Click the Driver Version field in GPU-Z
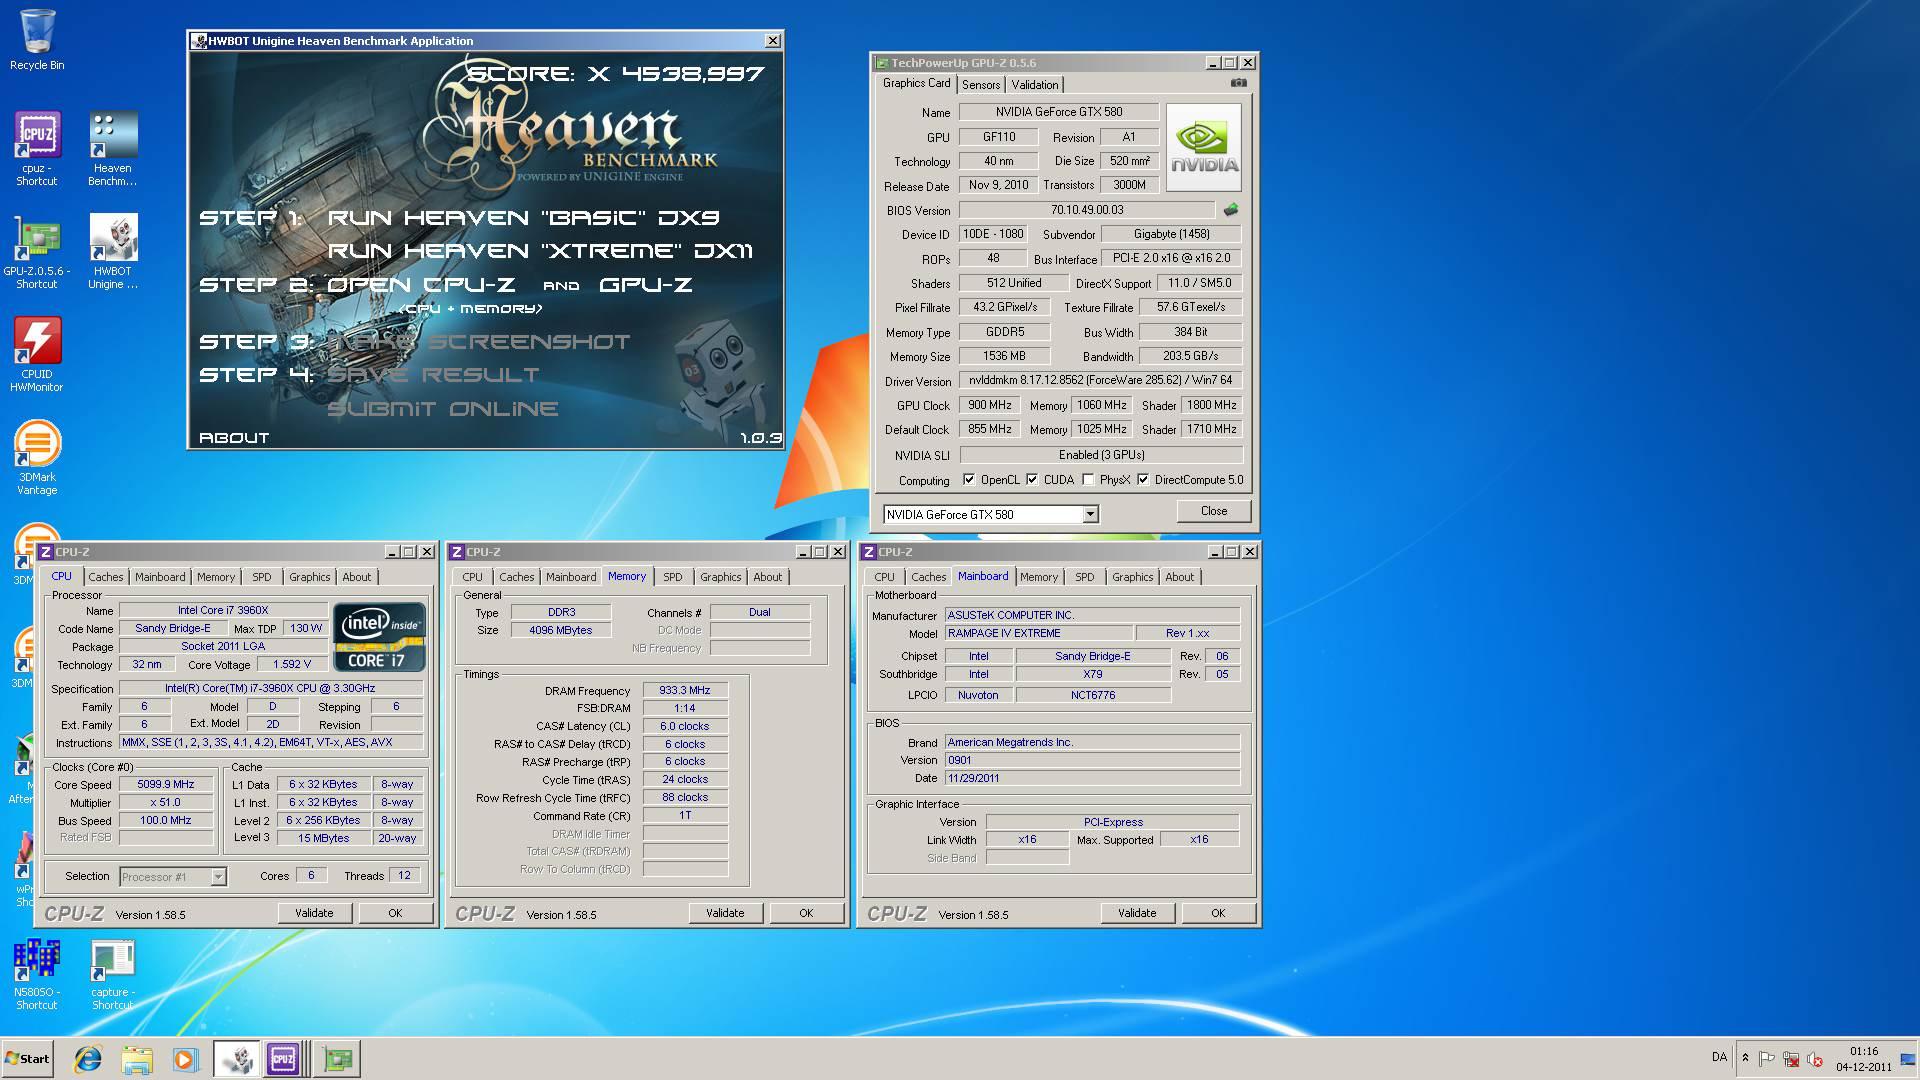This screenshot has width=1920, height=1080. click(1100, 381)
